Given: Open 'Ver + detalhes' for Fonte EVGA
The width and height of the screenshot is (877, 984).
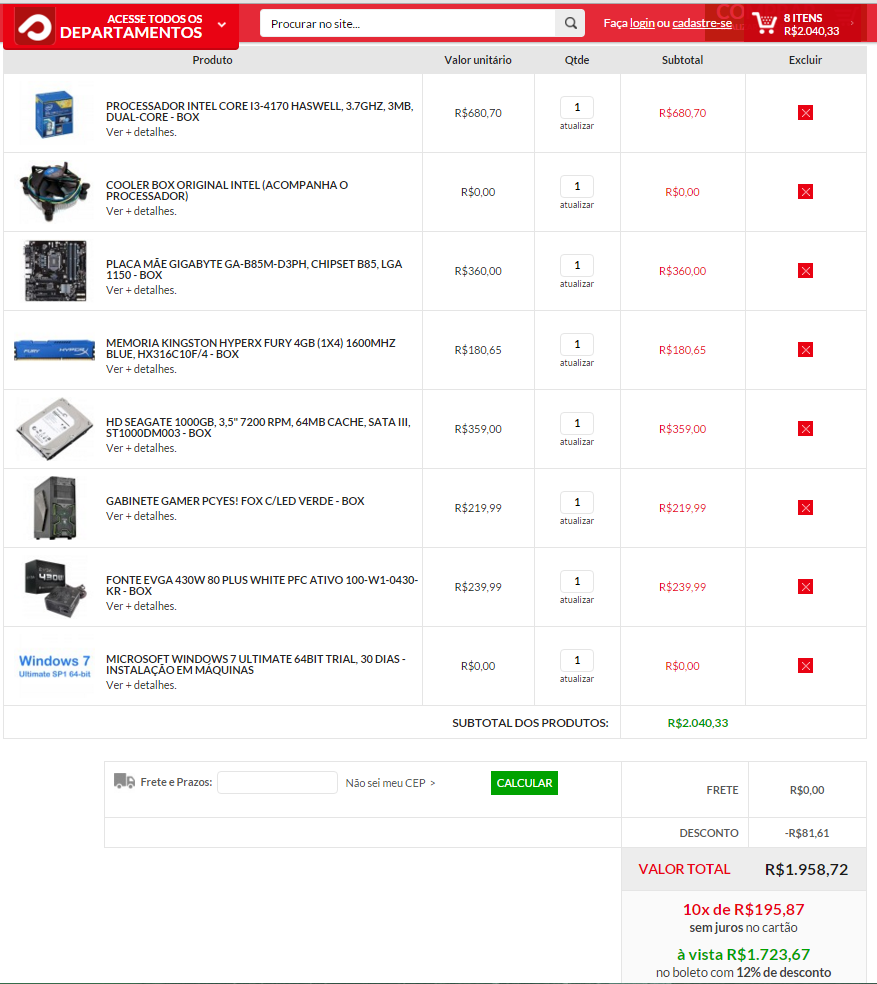Looking at the screenshot, I should 141,607.
